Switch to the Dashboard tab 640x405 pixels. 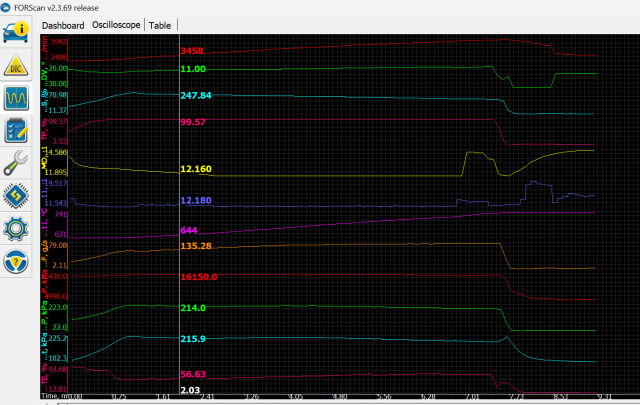[63, 24]
